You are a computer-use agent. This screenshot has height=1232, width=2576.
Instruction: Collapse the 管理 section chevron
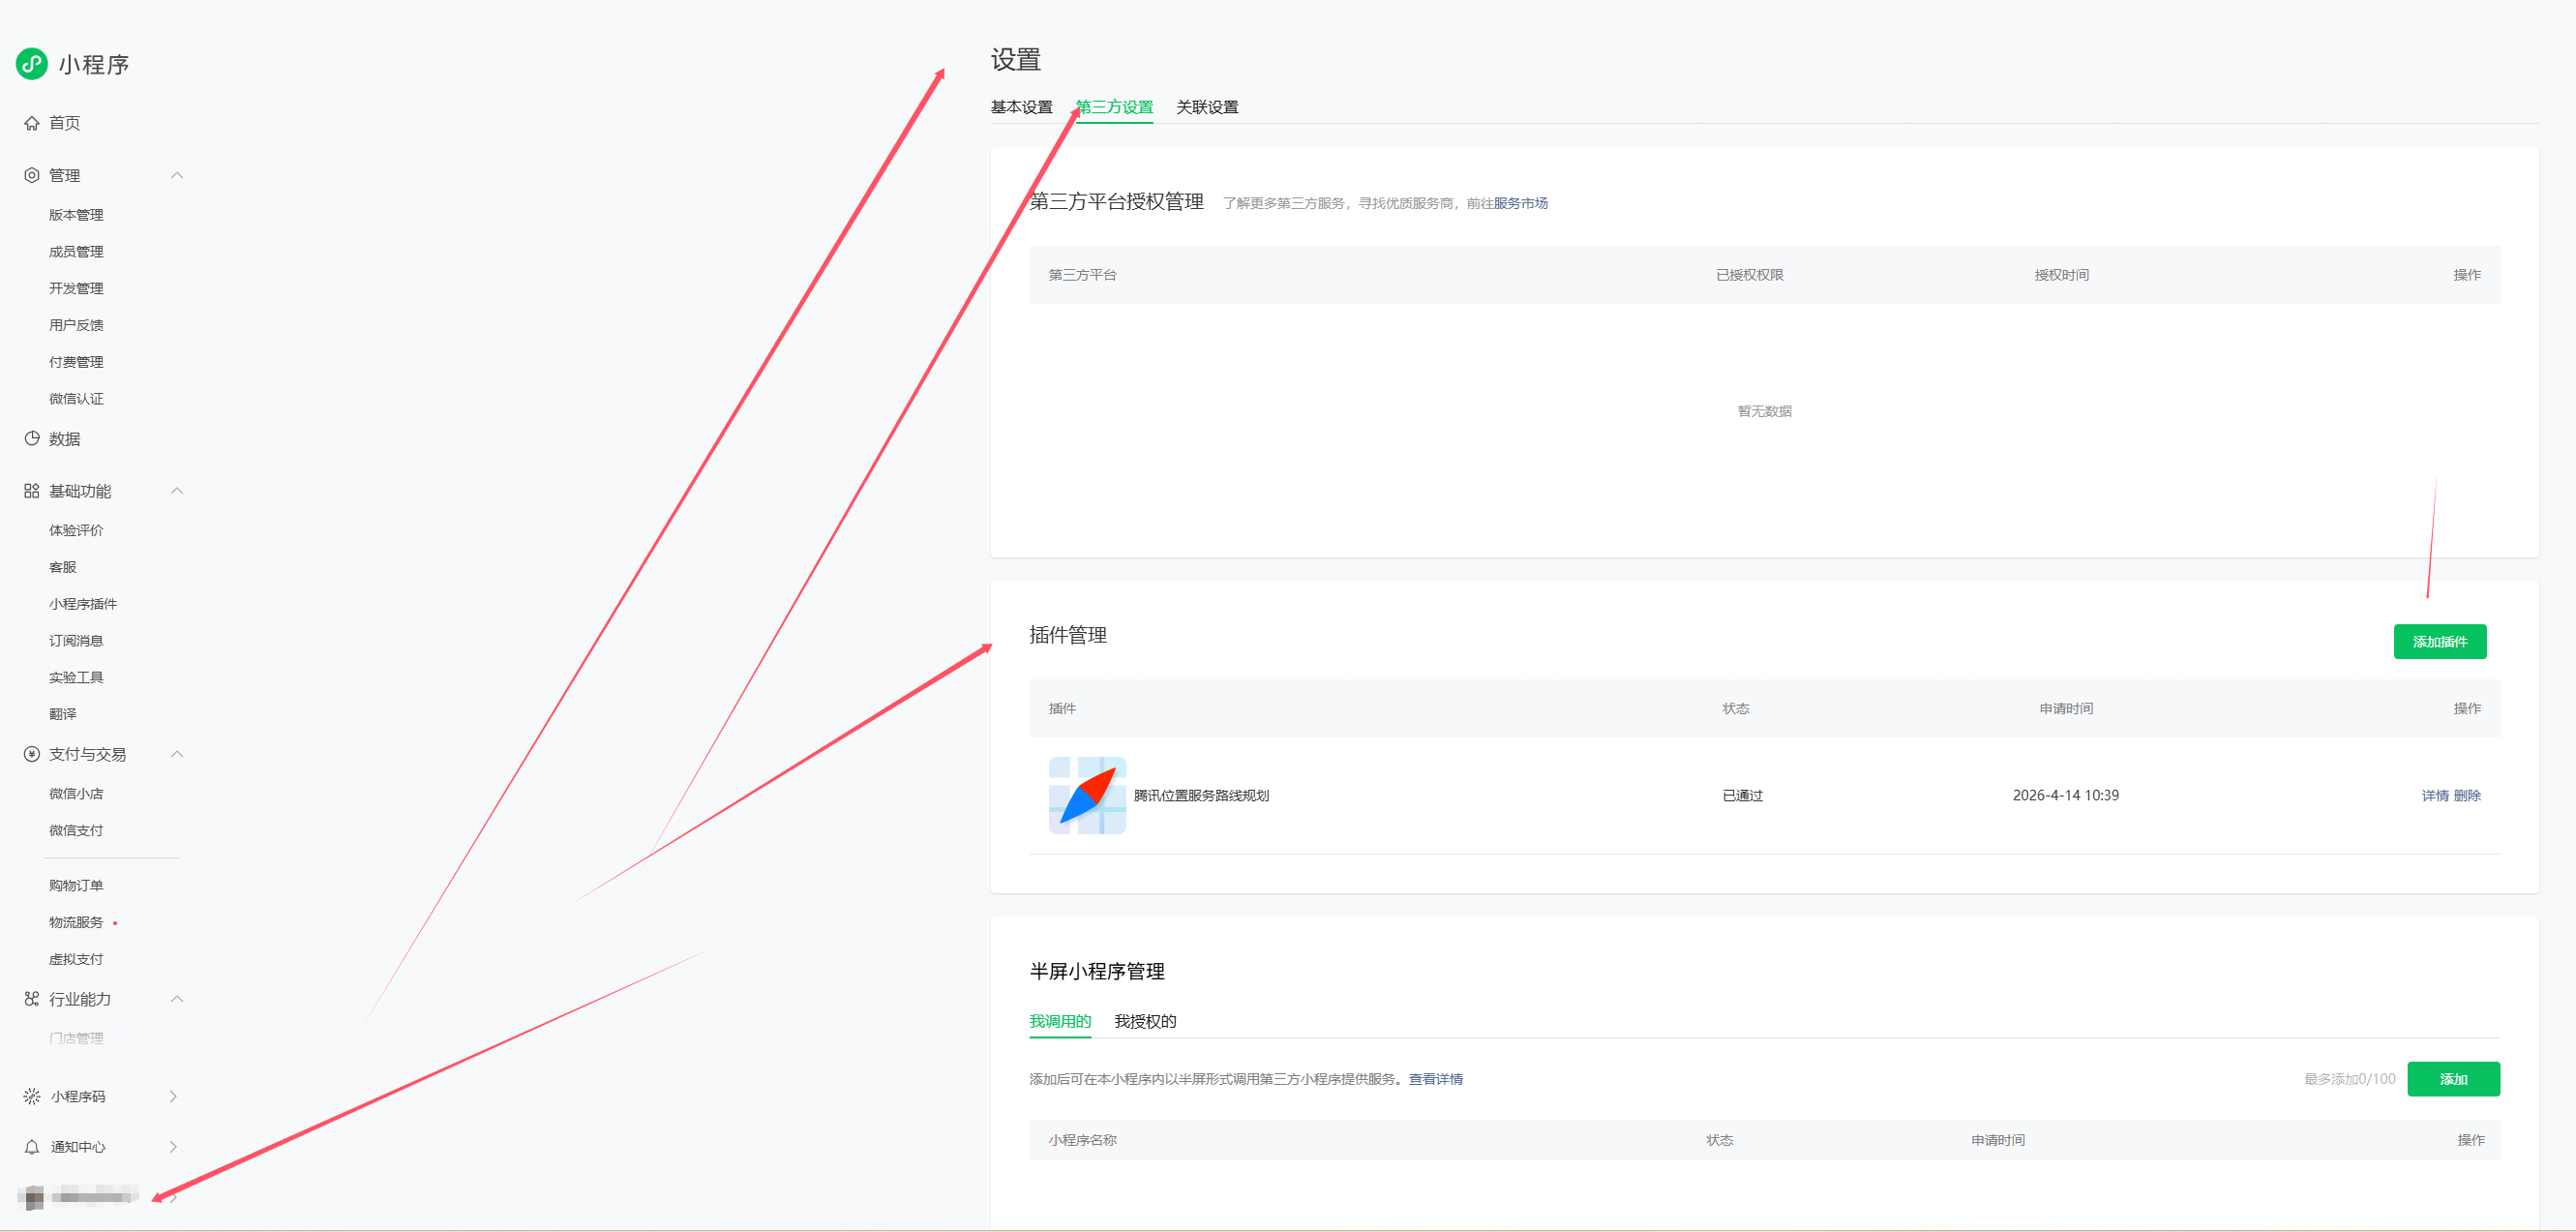[x=177, y=175]
